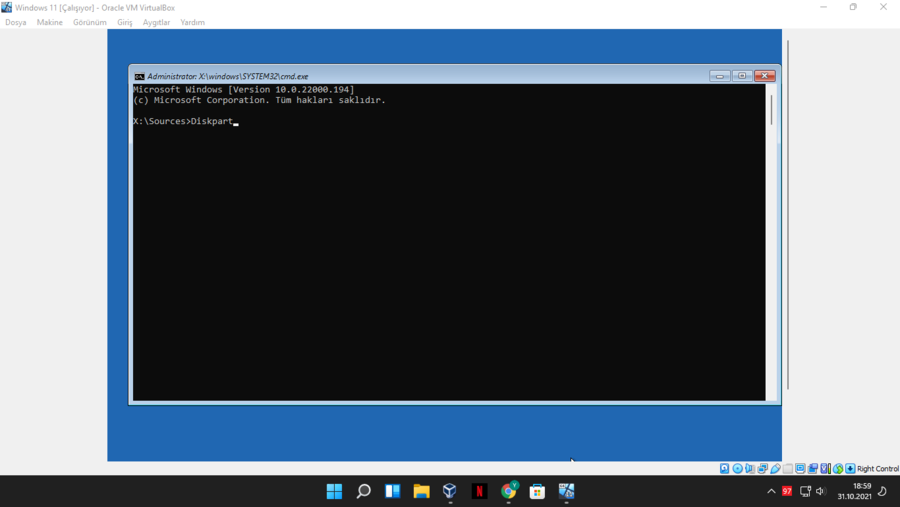Open the clock and date 18:59 flyout
Screen dimensions: 900x507
(x=854, y=491)
